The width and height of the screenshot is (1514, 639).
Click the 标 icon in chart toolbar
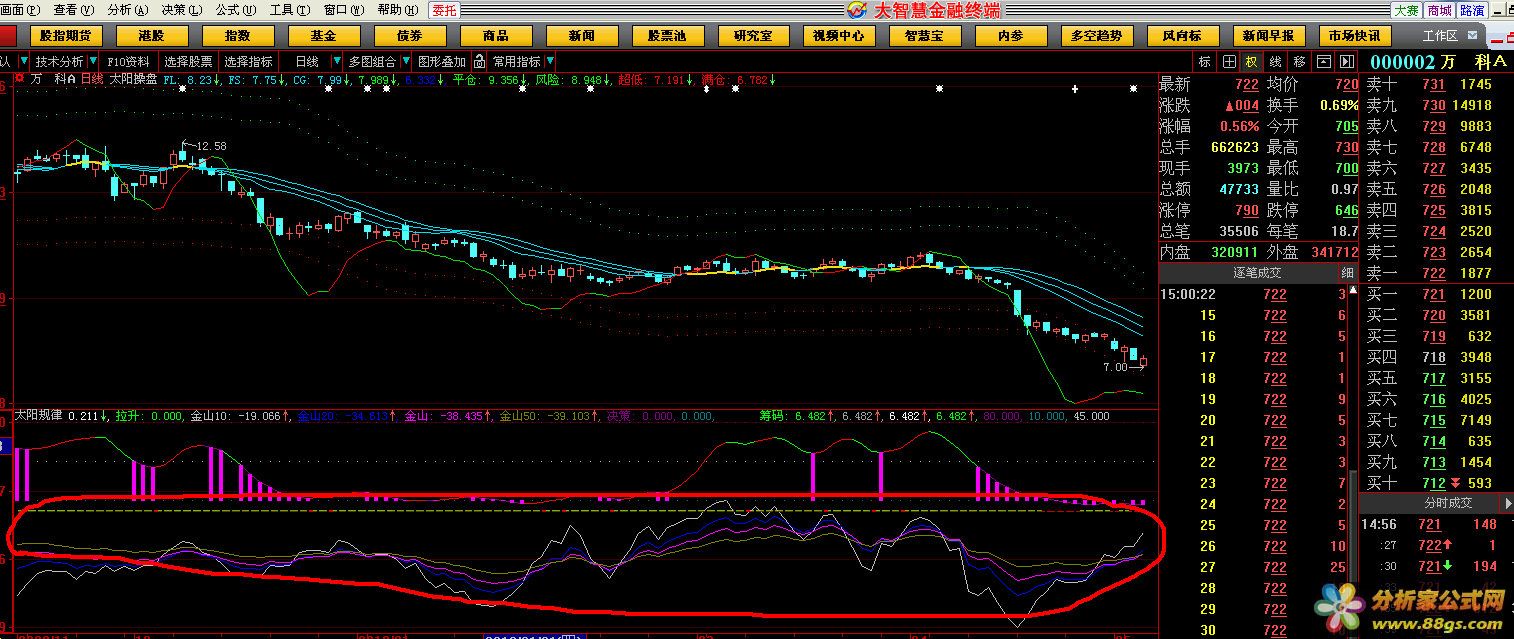1204,61
